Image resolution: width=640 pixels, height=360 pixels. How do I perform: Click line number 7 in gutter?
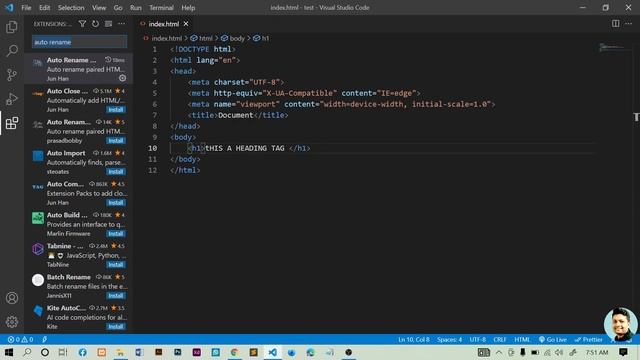point(155,115)
